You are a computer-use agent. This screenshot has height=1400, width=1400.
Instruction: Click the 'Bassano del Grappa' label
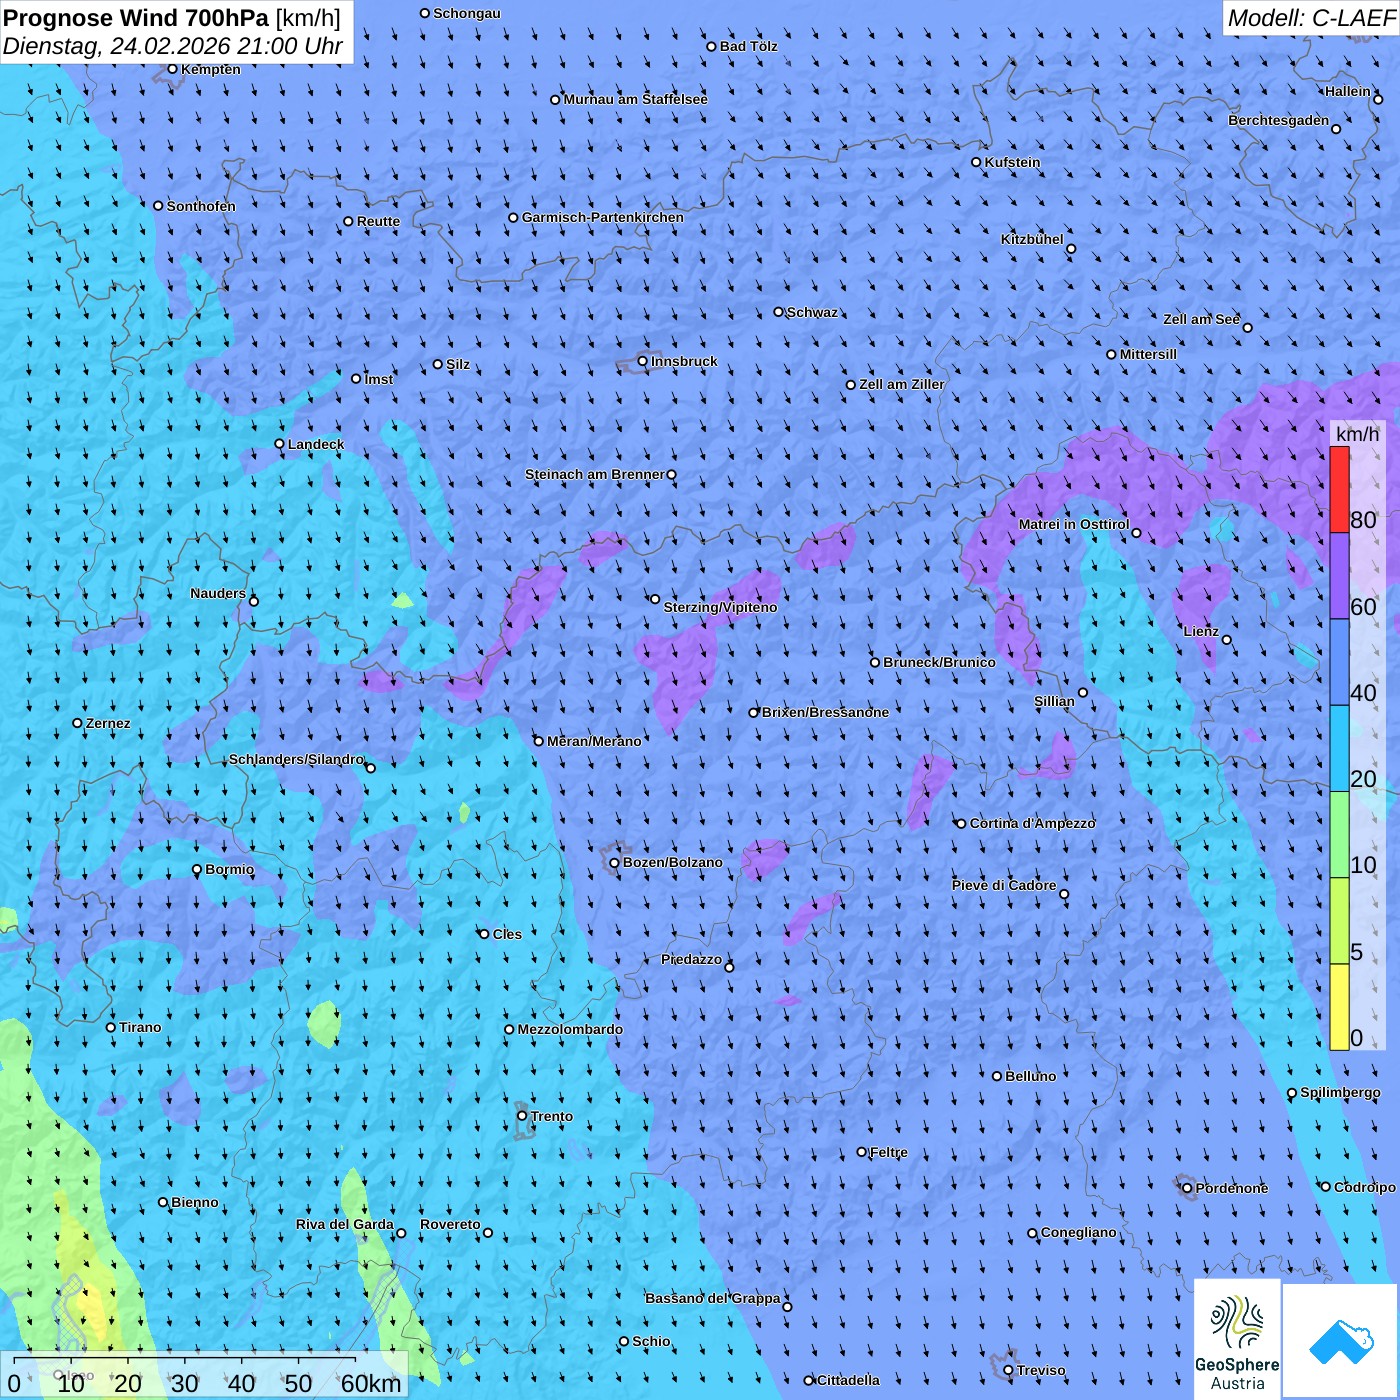pyautogui.click(x=713, y=1298)
